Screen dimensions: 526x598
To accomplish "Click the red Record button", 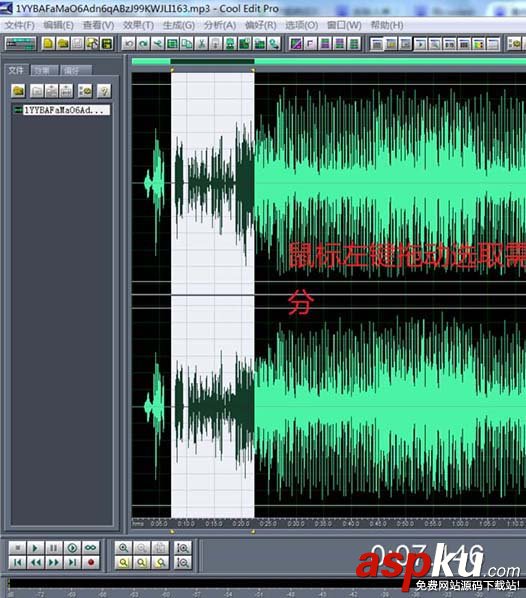I will point(91,562).
